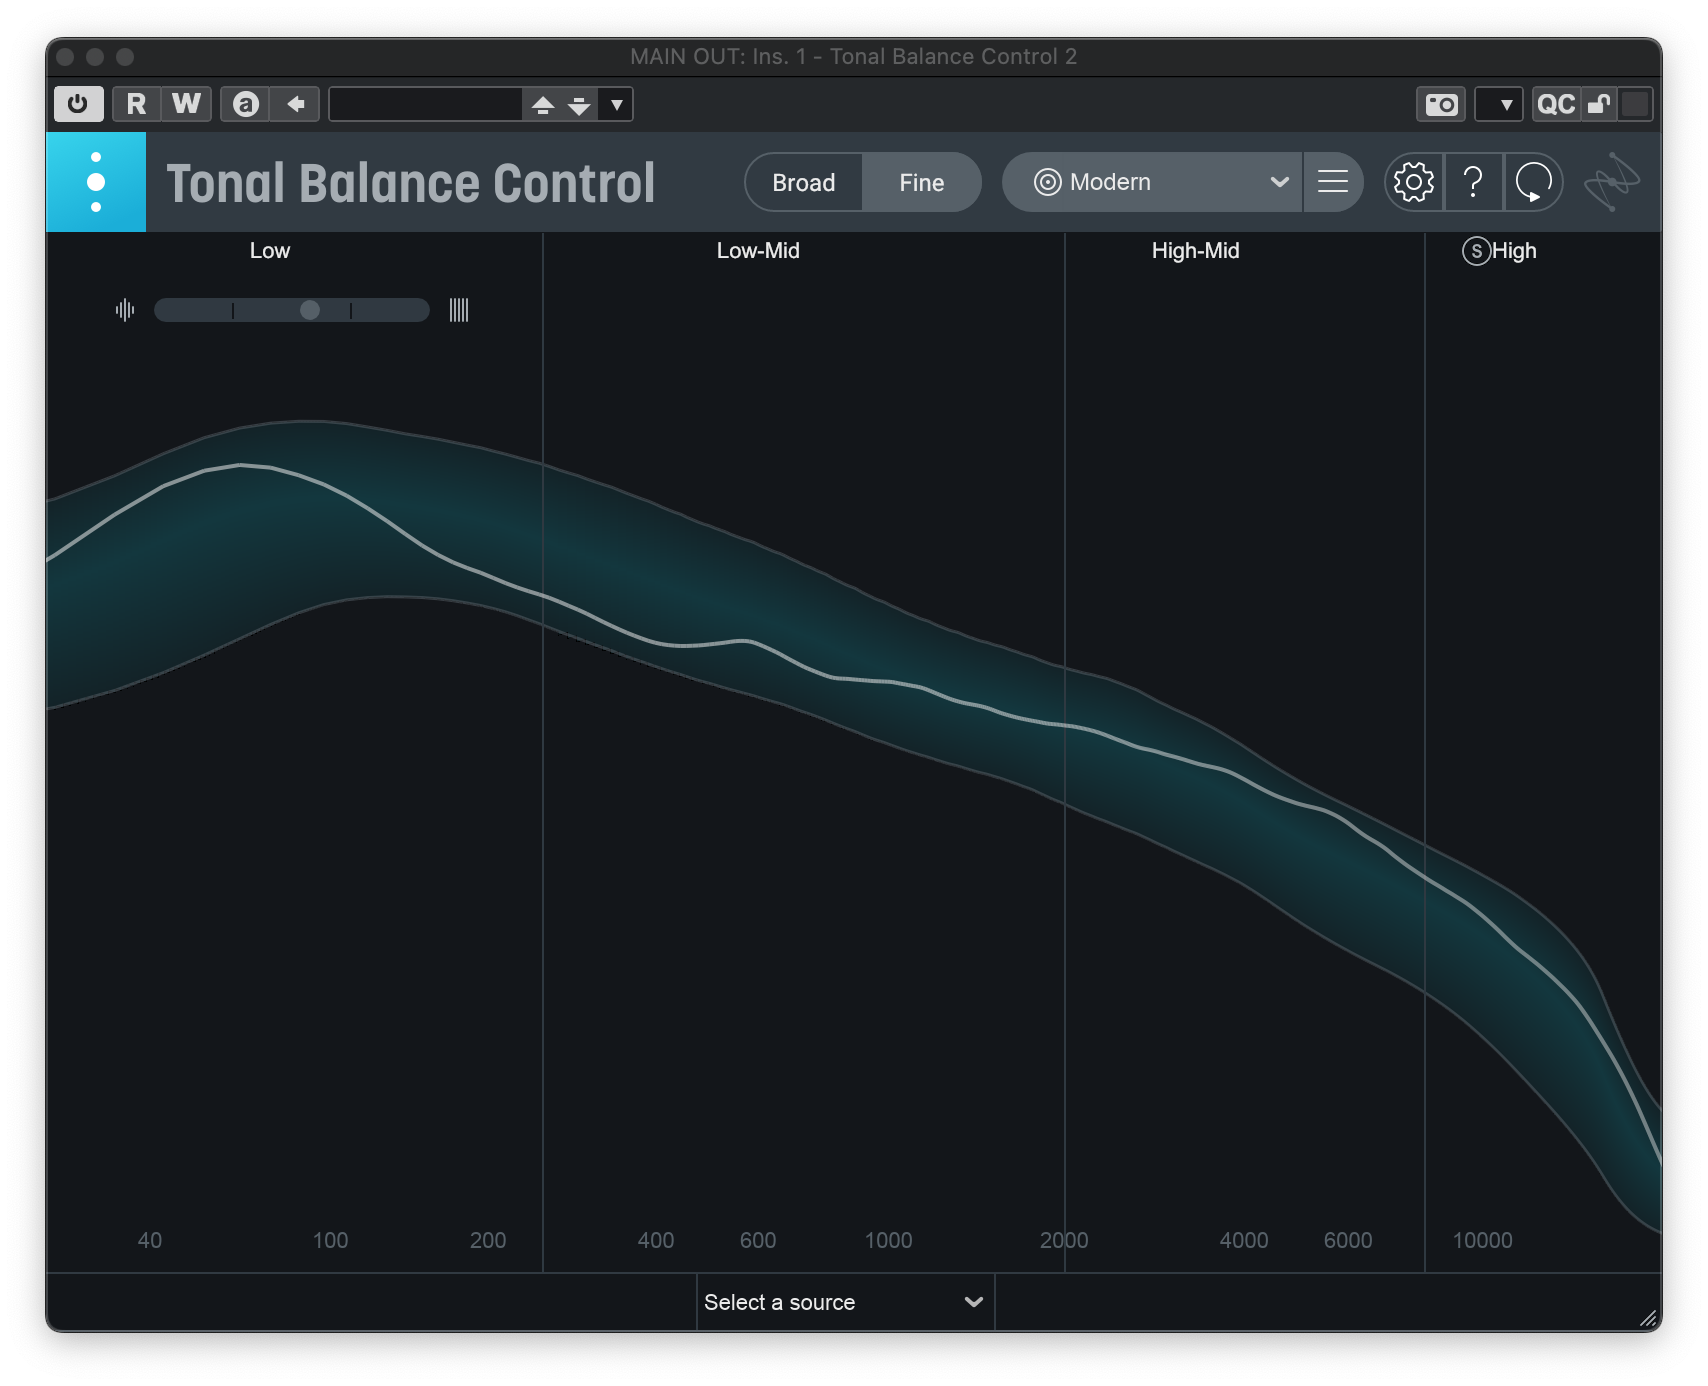
Task: Click the 10000 frequency axis label
Action: pos(1482,1240)
